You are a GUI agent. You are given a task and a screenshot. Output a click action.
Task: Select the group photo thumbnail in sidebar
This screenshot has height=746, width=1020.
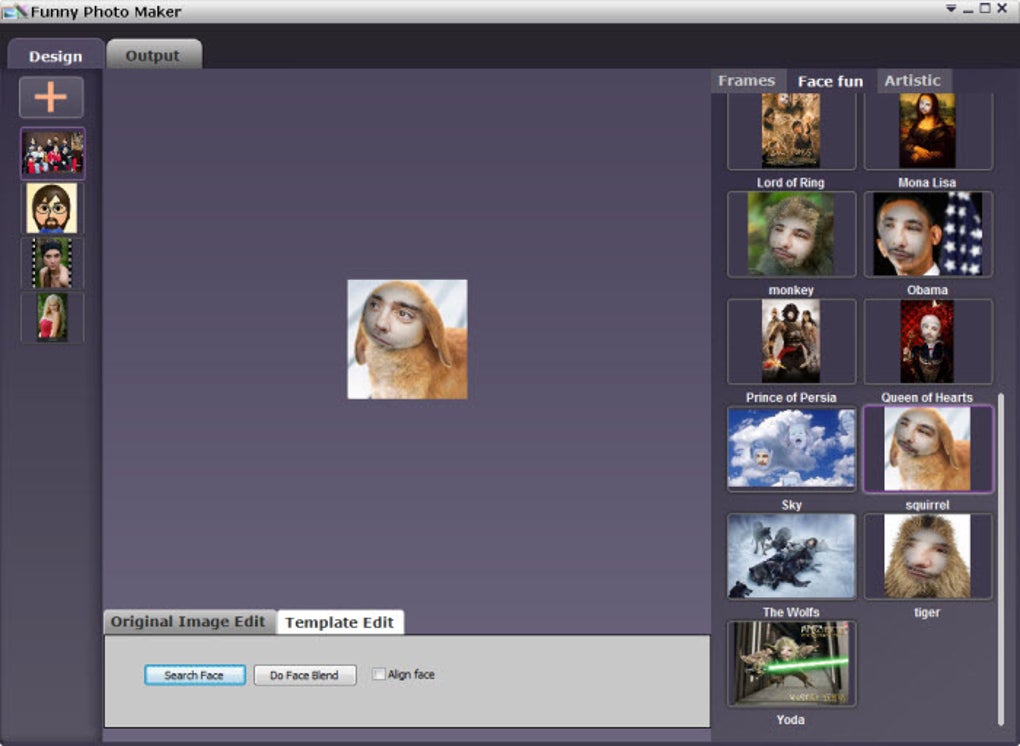point(53,153)
